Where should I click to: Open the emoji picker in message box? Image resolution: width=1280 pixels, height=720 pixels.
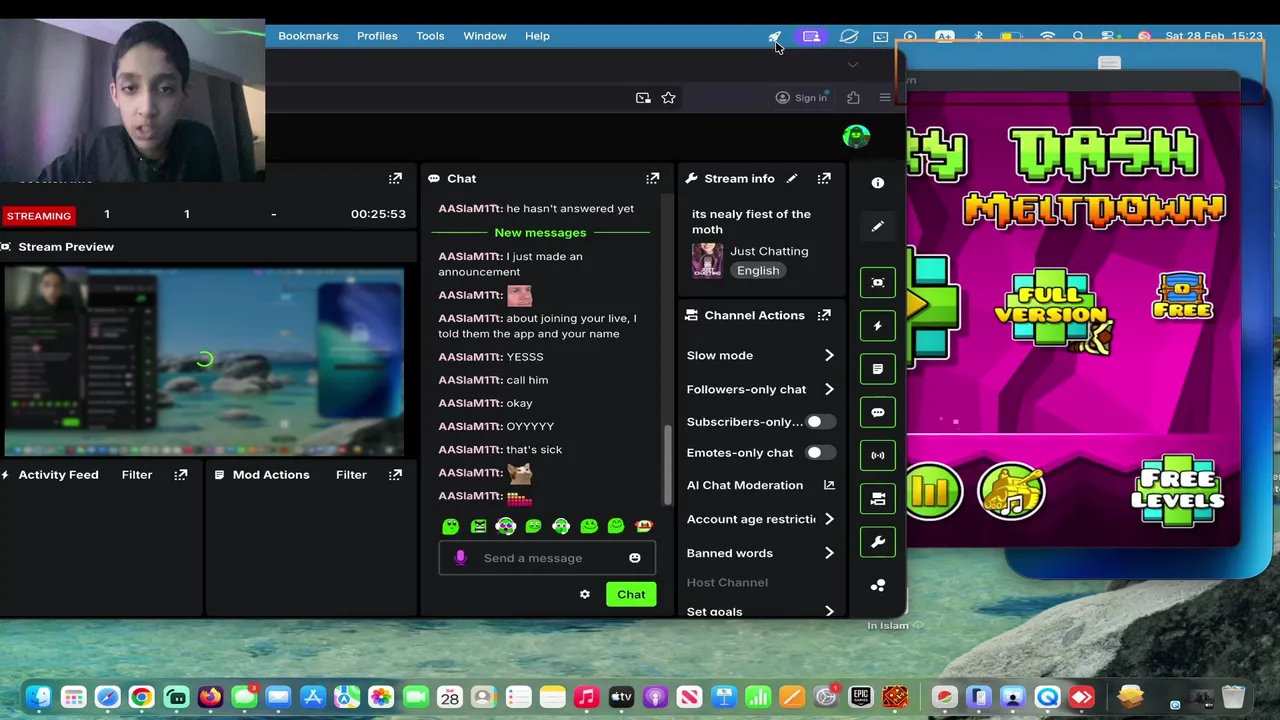tap(634, 558)
